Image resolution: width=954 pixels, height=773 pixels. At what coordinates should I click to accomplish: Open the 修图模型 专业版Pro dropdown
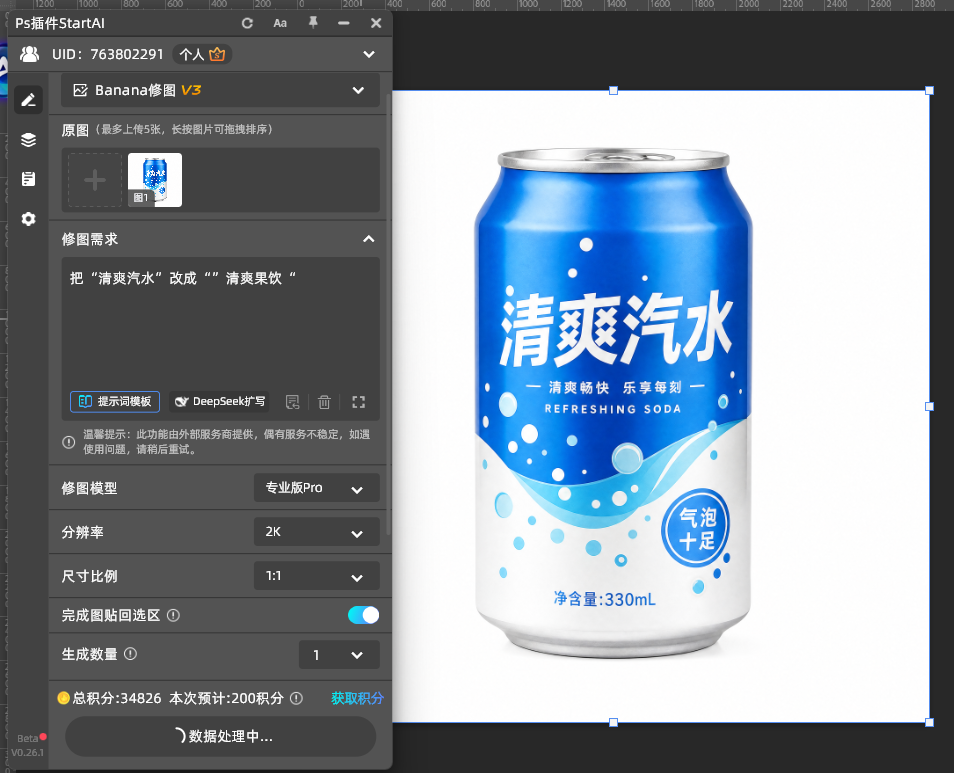point(316,488)
